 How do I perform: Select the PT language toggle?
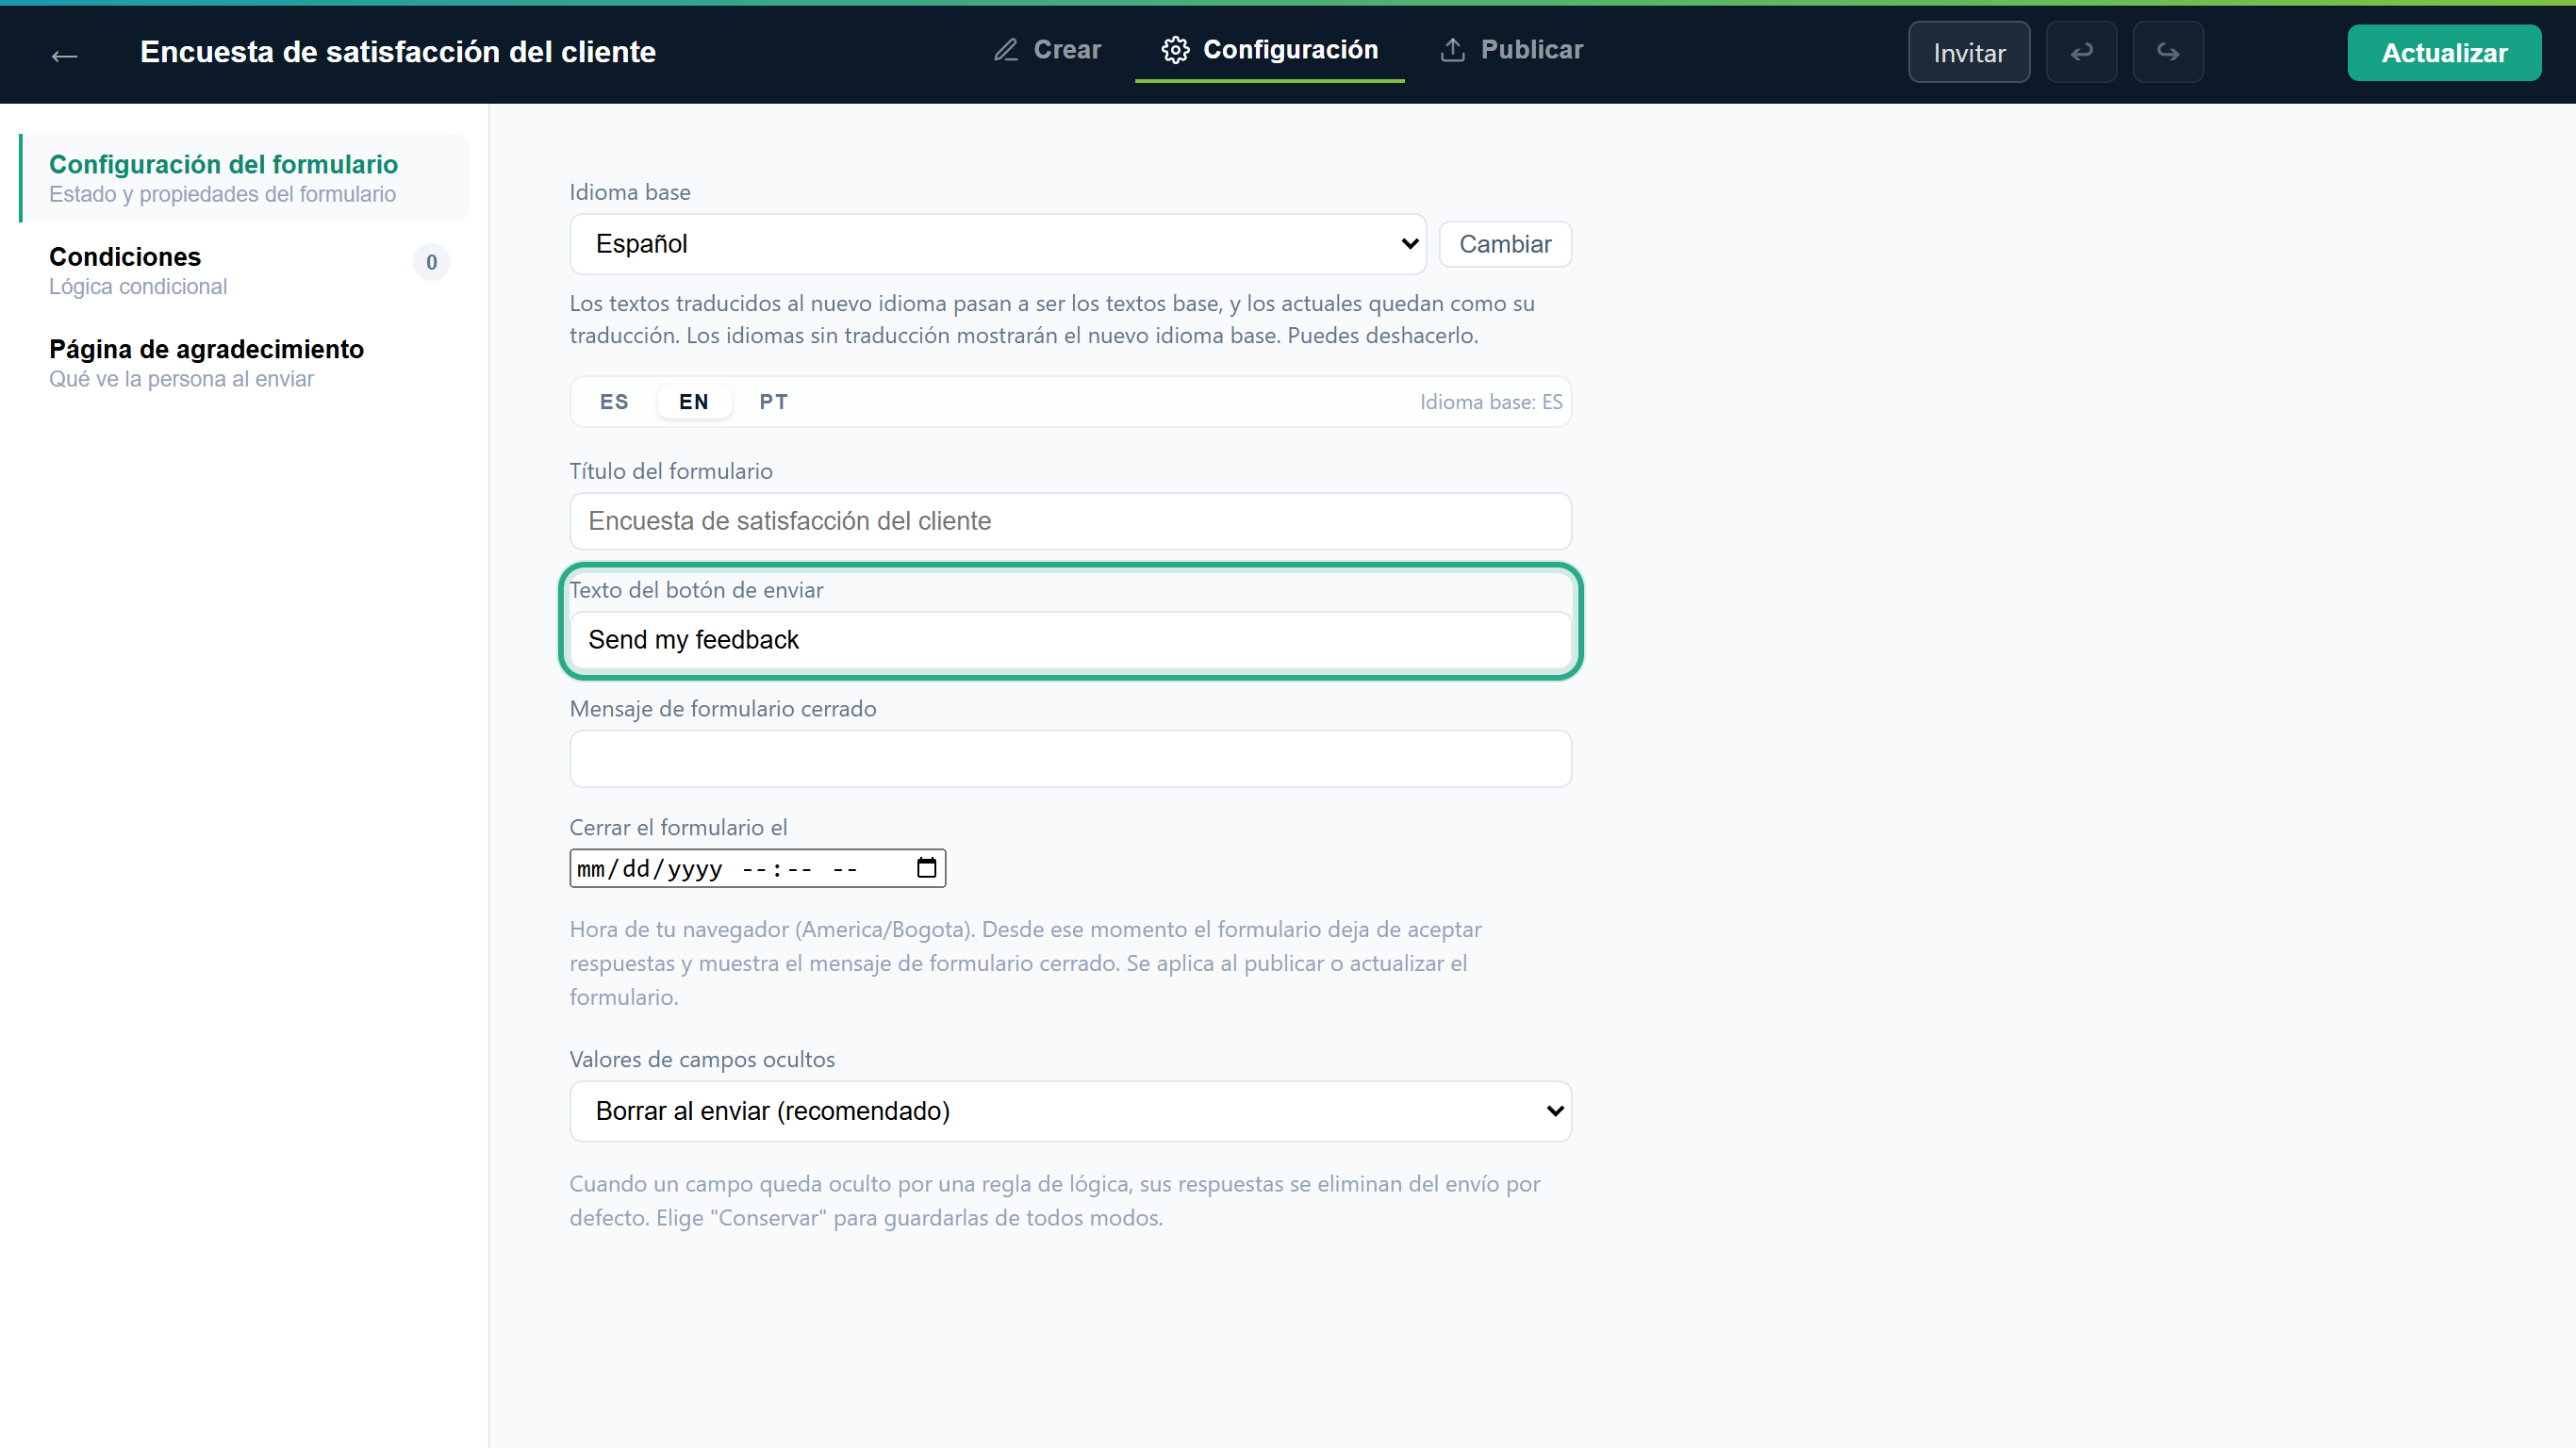pyautogui.click(x=773, y=402)
